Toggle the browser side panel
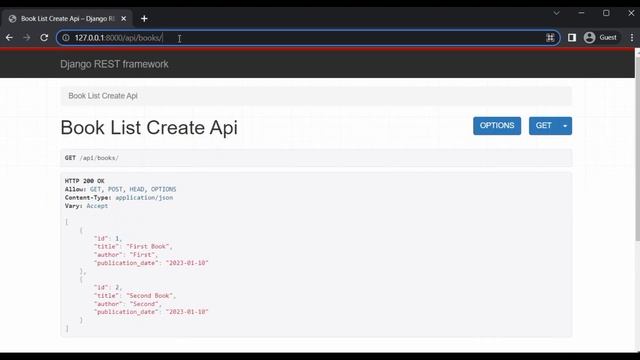The width and height of the screenshot is (640, 360). (572, 38)
